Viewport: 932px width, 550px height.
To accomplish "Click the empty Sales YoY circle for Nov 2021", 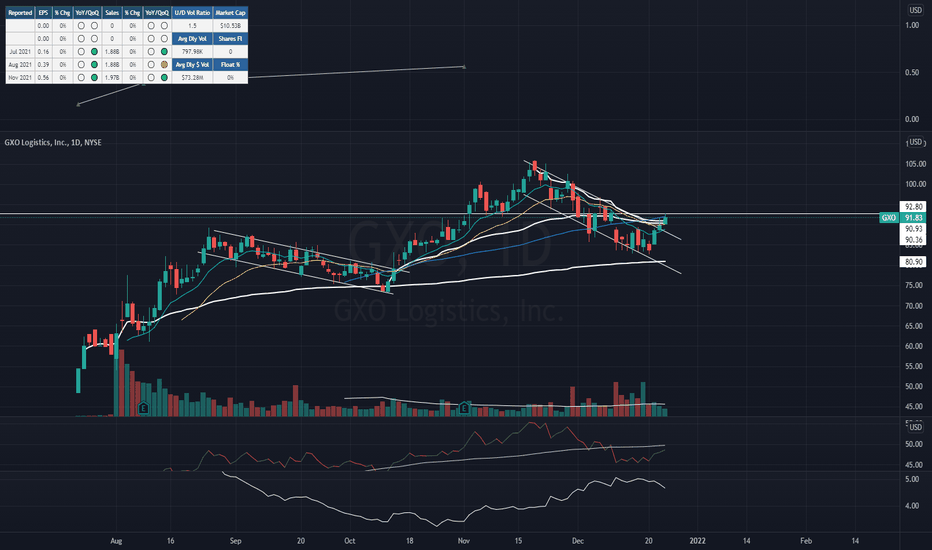I will pos(151,77).
